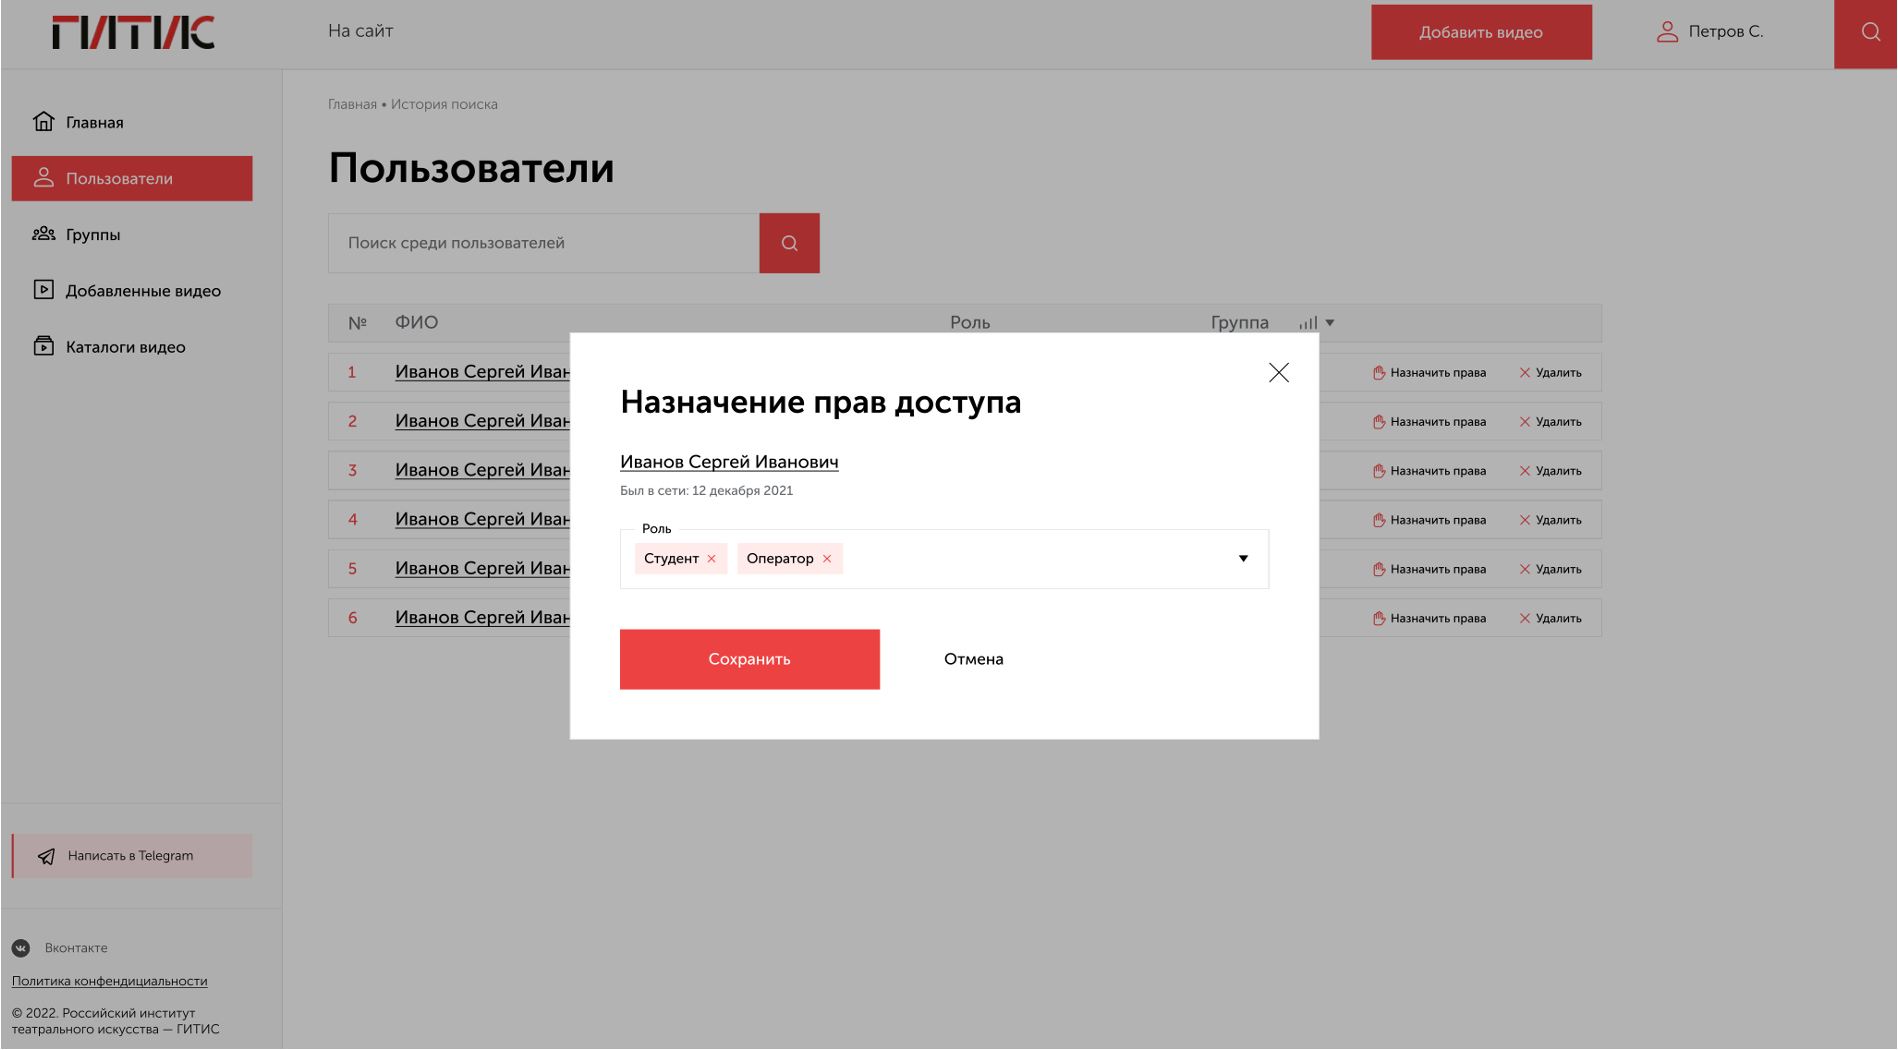Viewport: 1898px width, 1050px height.
Task: Select Пользователи in the sidebar
Action: (x=132, y=178)
